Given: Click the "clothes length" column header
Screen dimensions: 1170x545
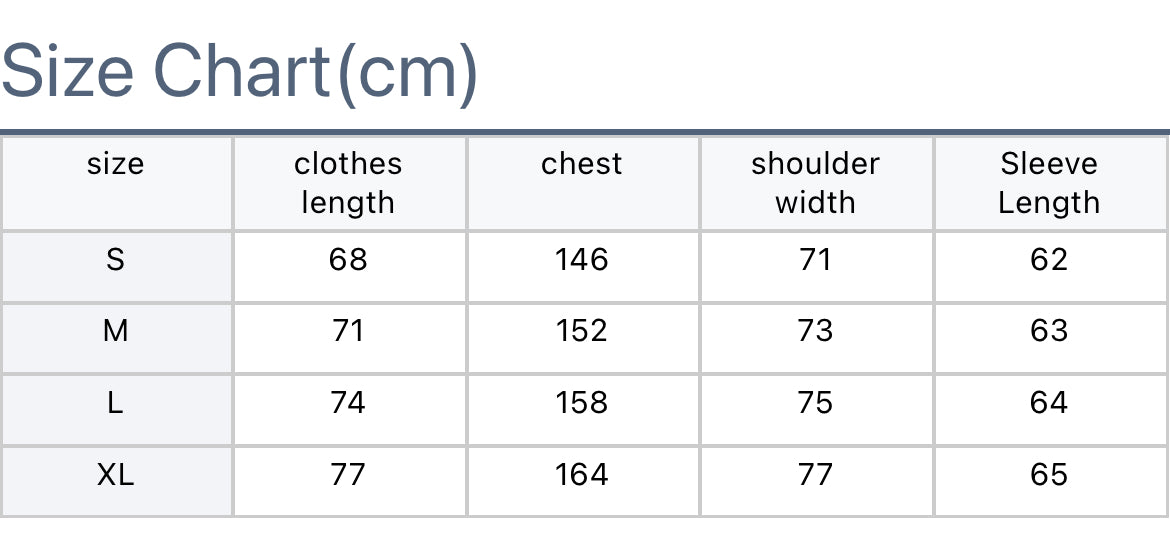Looking at the screenshot, I should (348, 183).
